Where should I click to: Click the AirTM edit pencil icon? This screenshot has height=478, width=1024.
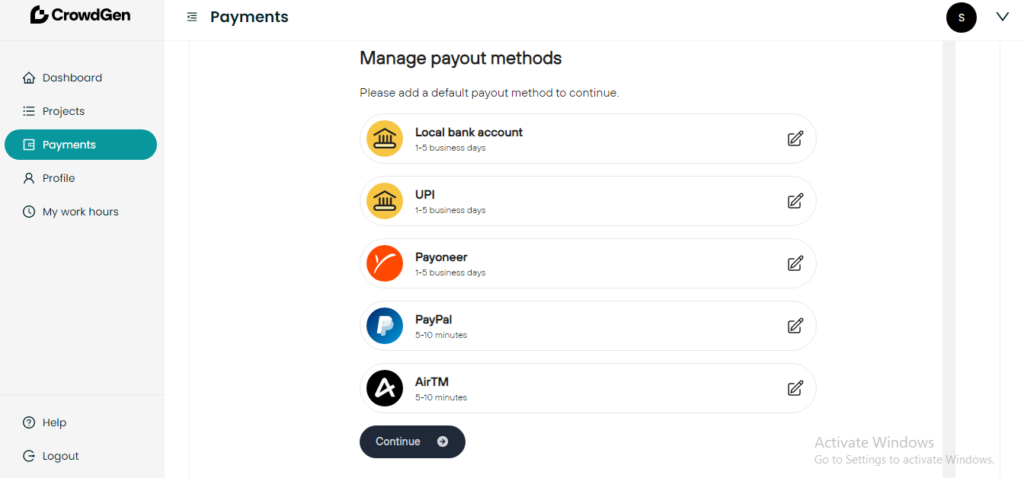point(795,388)
